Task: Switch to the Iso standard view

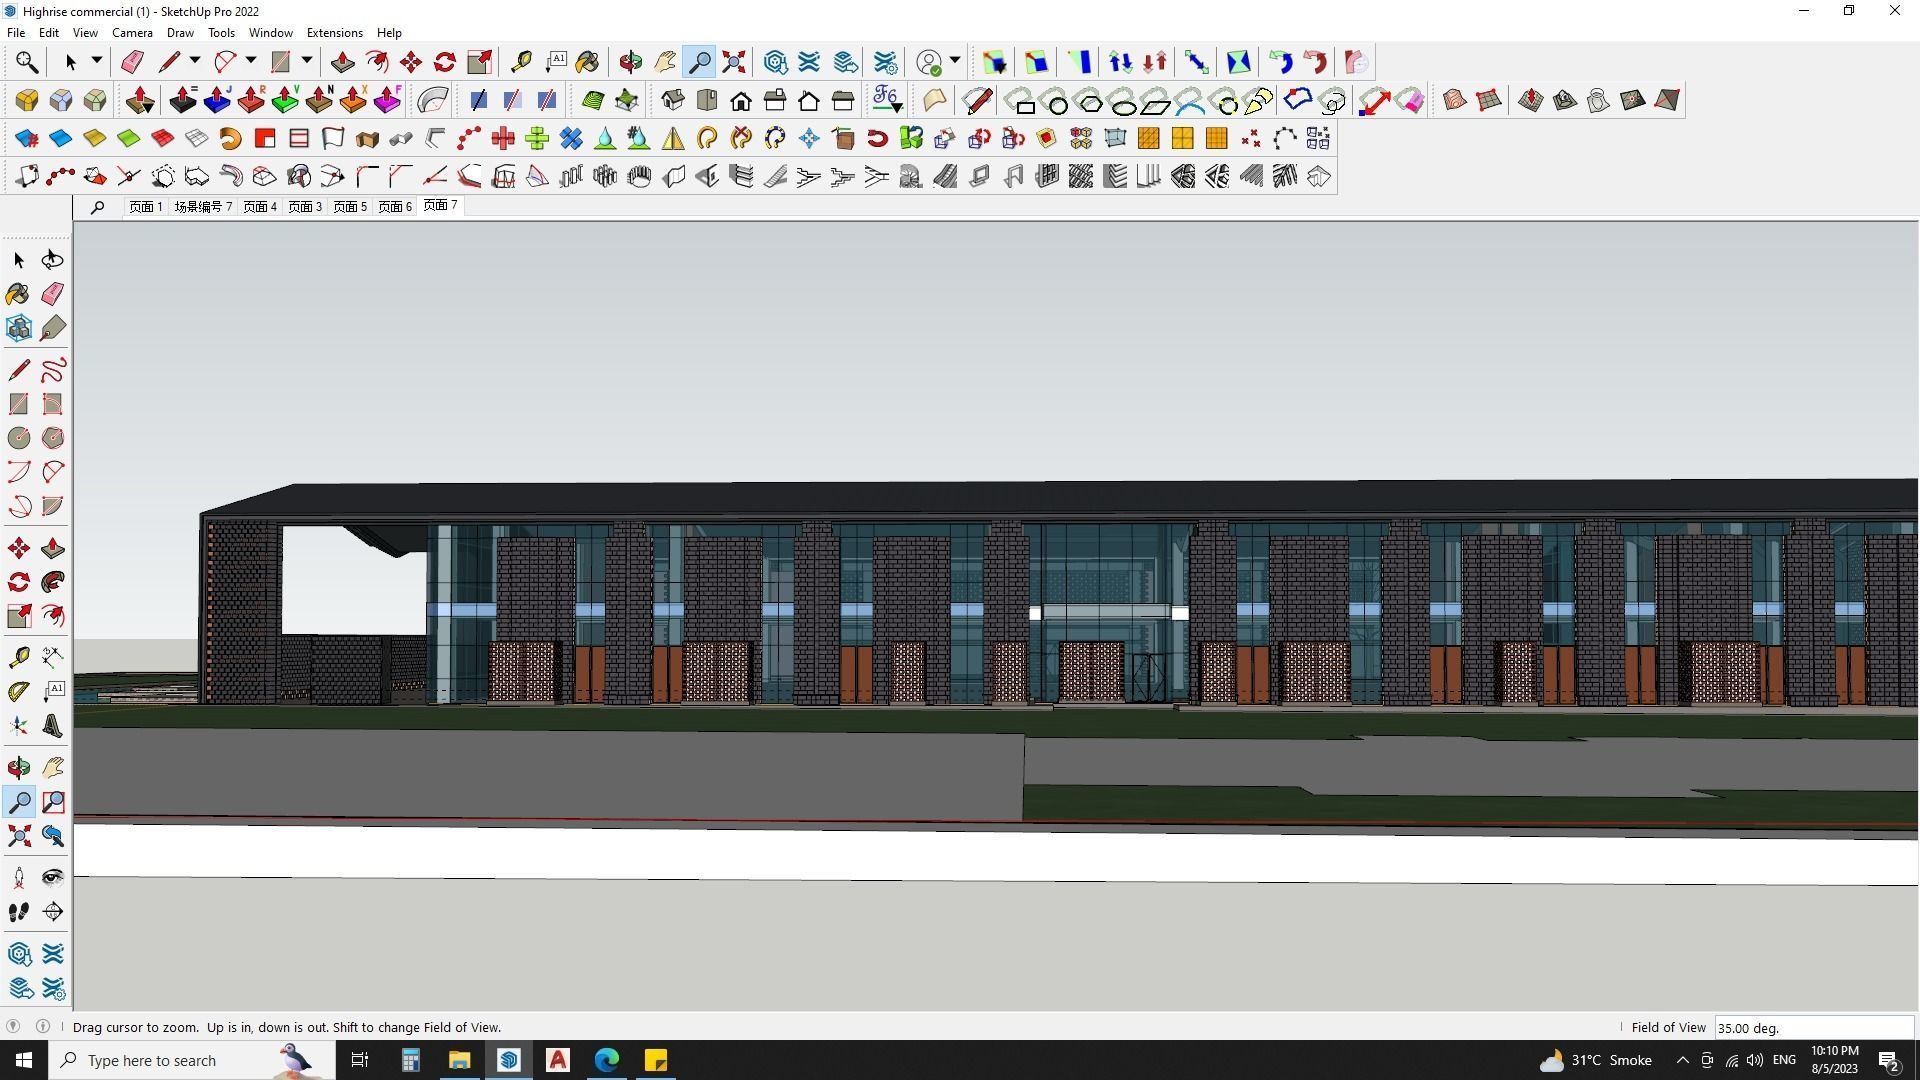Action: pos(672,100)
